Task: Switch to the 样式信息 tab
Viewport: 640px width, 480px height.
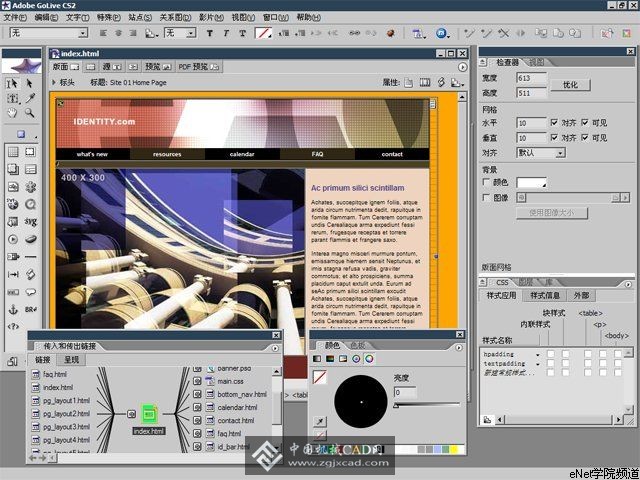Action: pos(544,296)
